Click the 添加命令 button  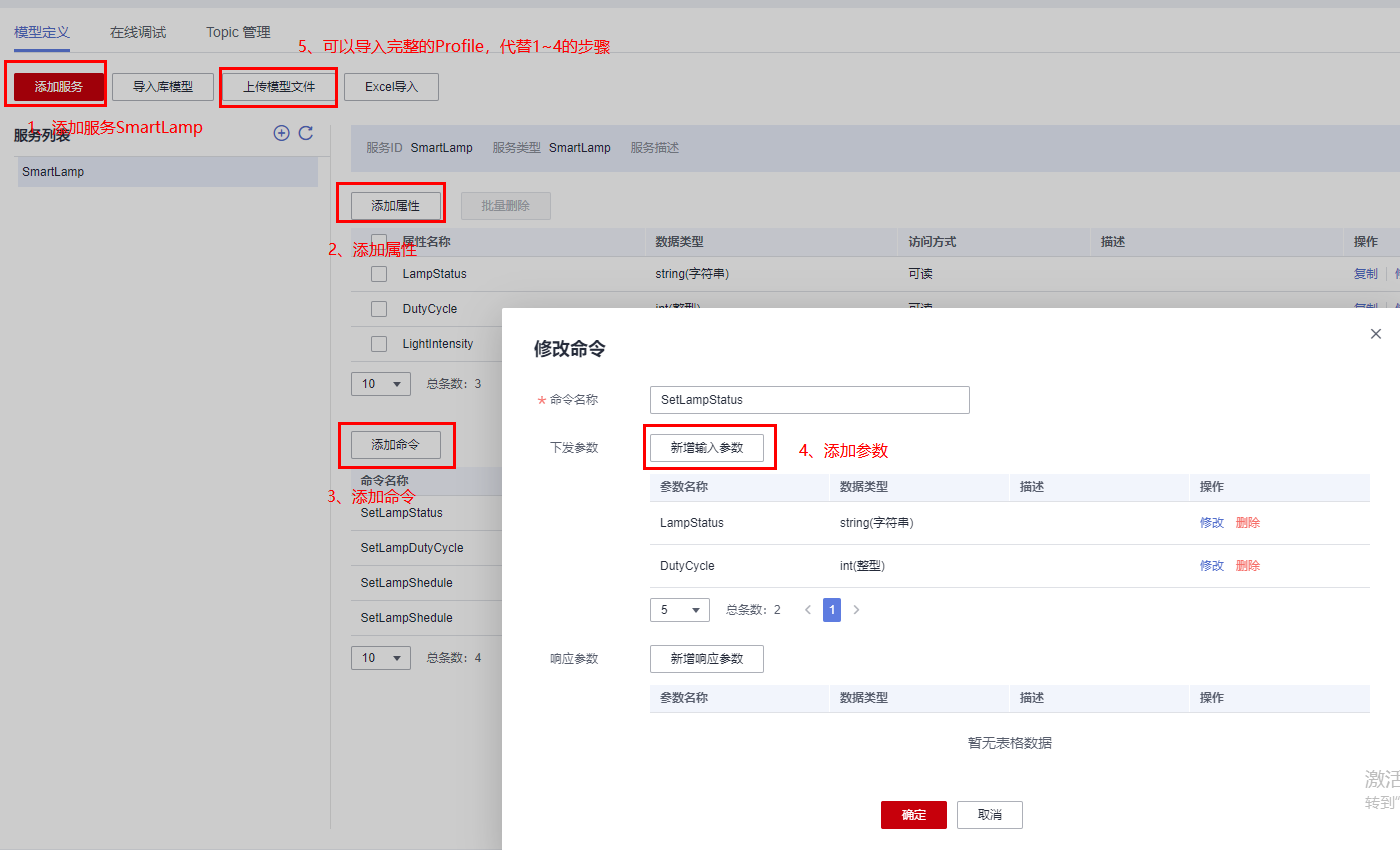395,445
